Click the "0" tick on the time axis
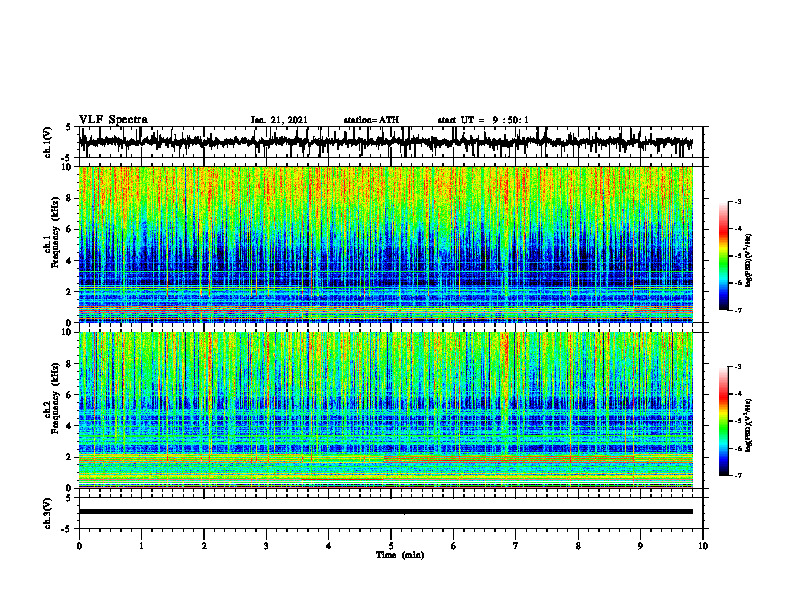This screenshot has height=612, width=792. [79, 546]
